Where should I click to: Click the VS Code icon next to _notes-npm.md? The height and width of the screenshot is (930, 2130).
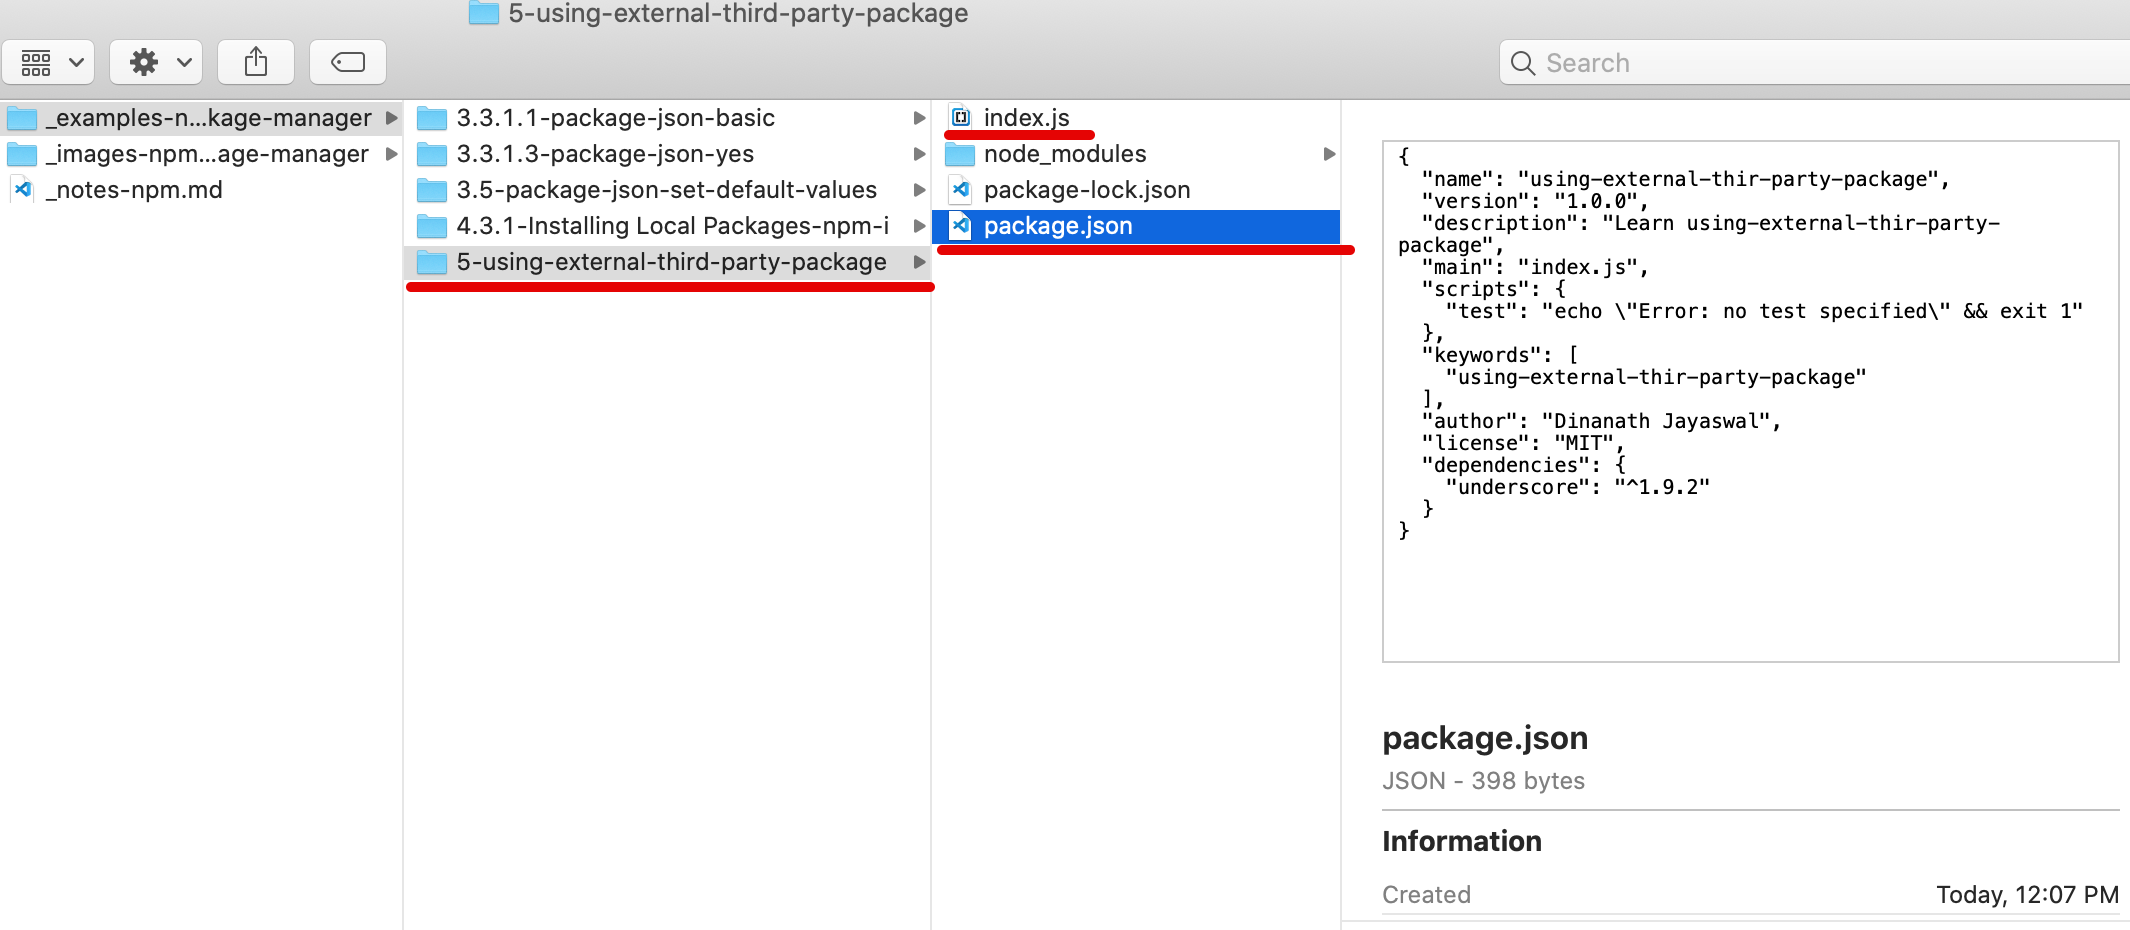pos(22,189)
